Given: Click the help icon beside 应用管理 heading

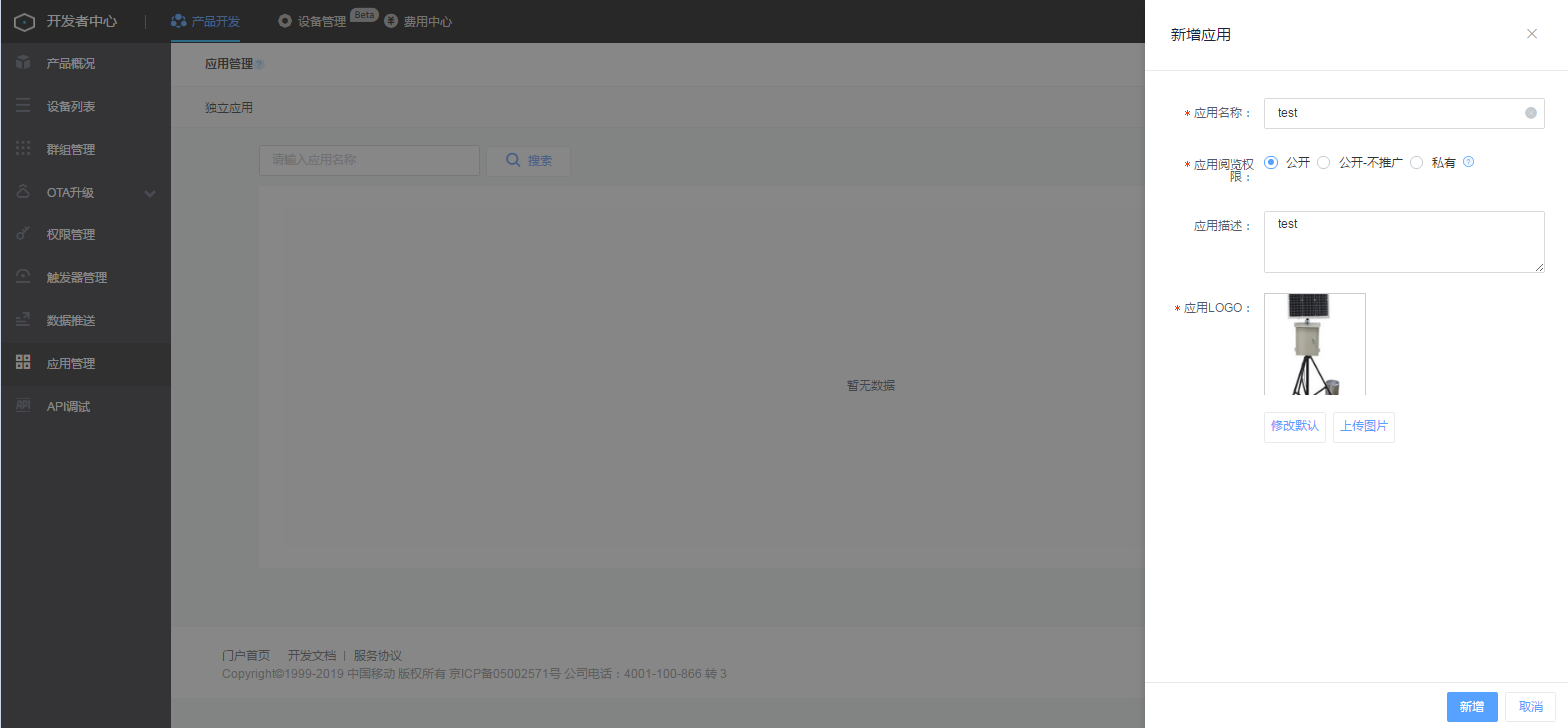Looking at the screenshot, I should pyautogui.click(x=259, y=65).
